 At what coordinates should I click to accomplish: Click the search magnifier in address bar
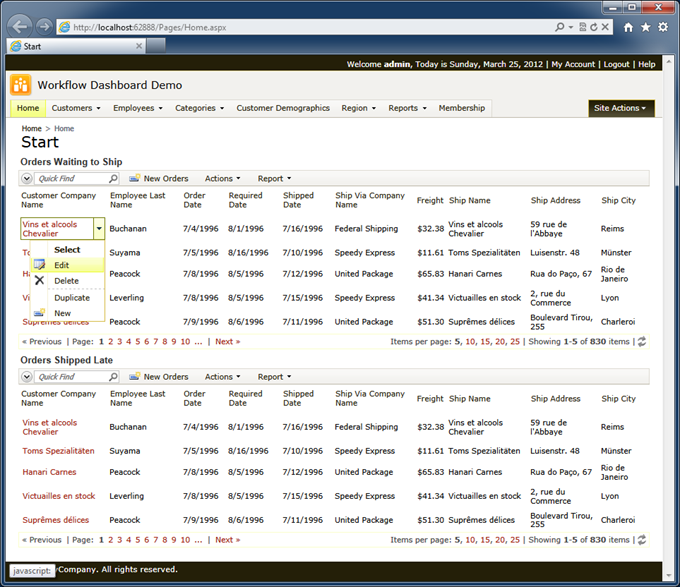tap(559, 27)
